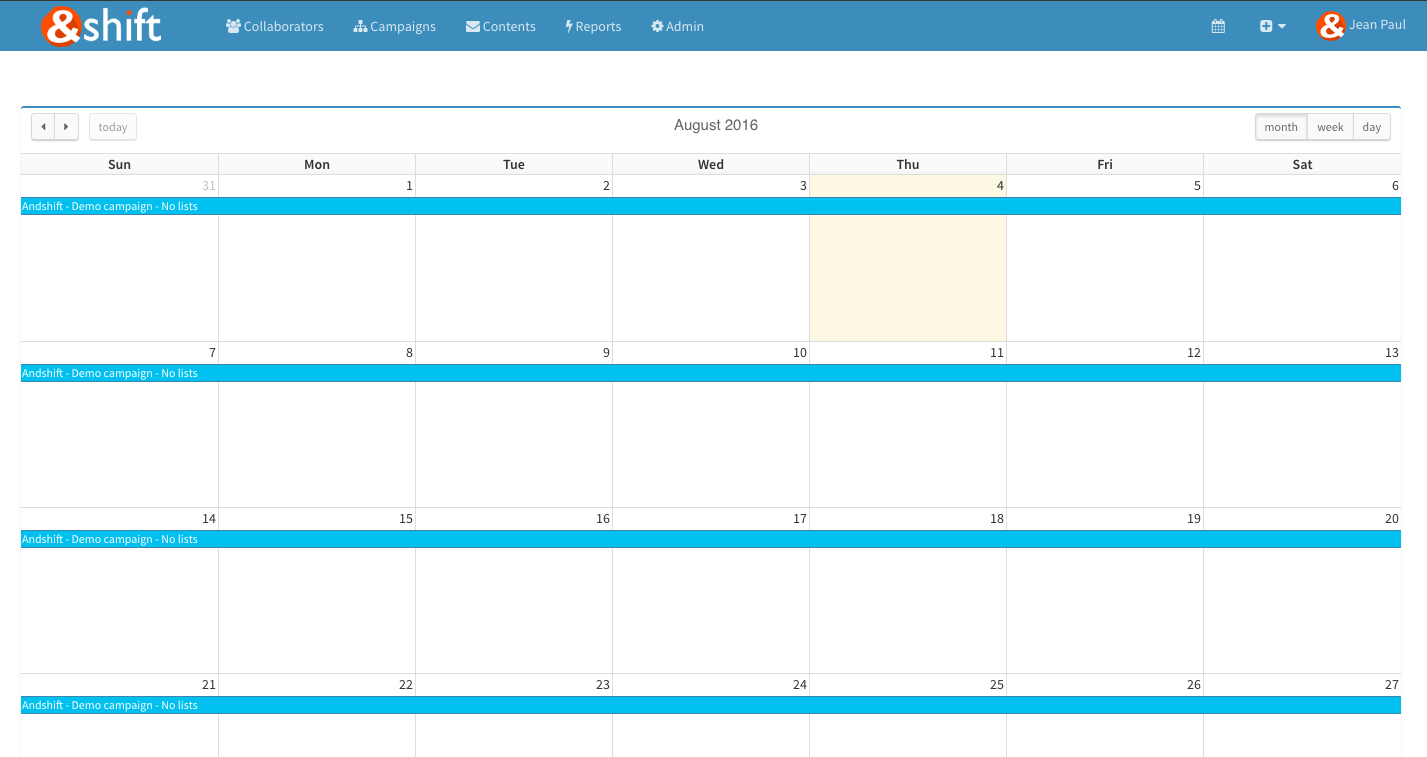Open the plus add-new dropdown

point(1272,26)
